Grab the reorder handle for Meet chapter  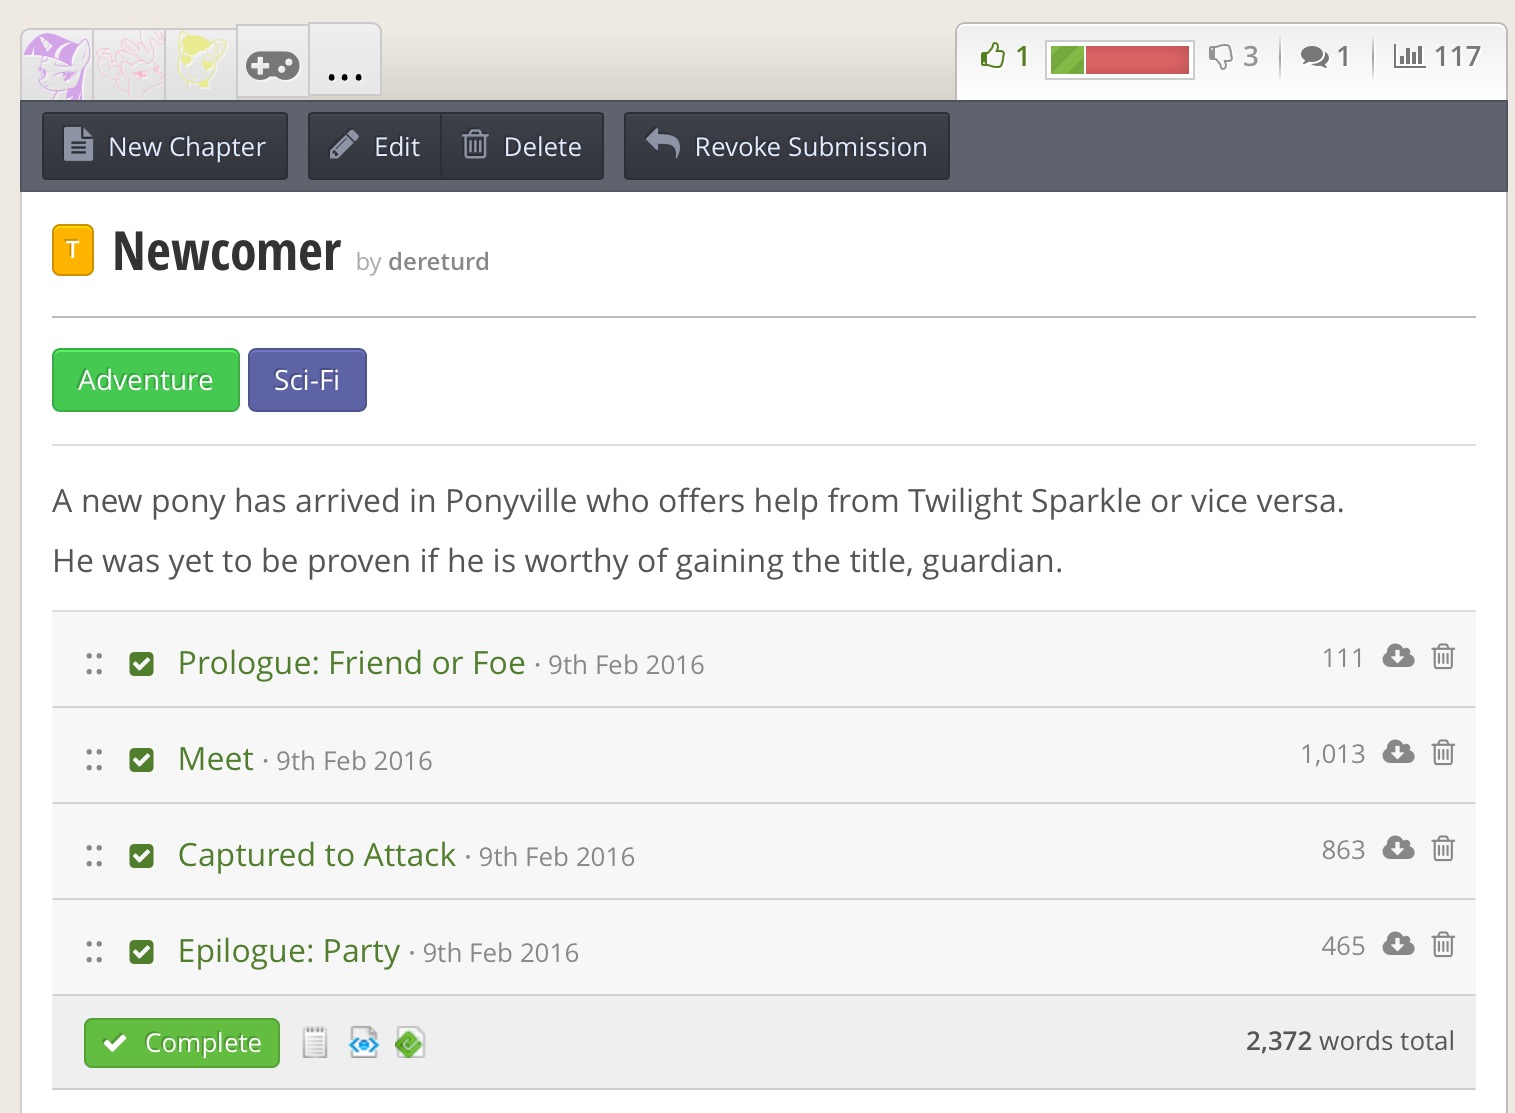[94, 760]
